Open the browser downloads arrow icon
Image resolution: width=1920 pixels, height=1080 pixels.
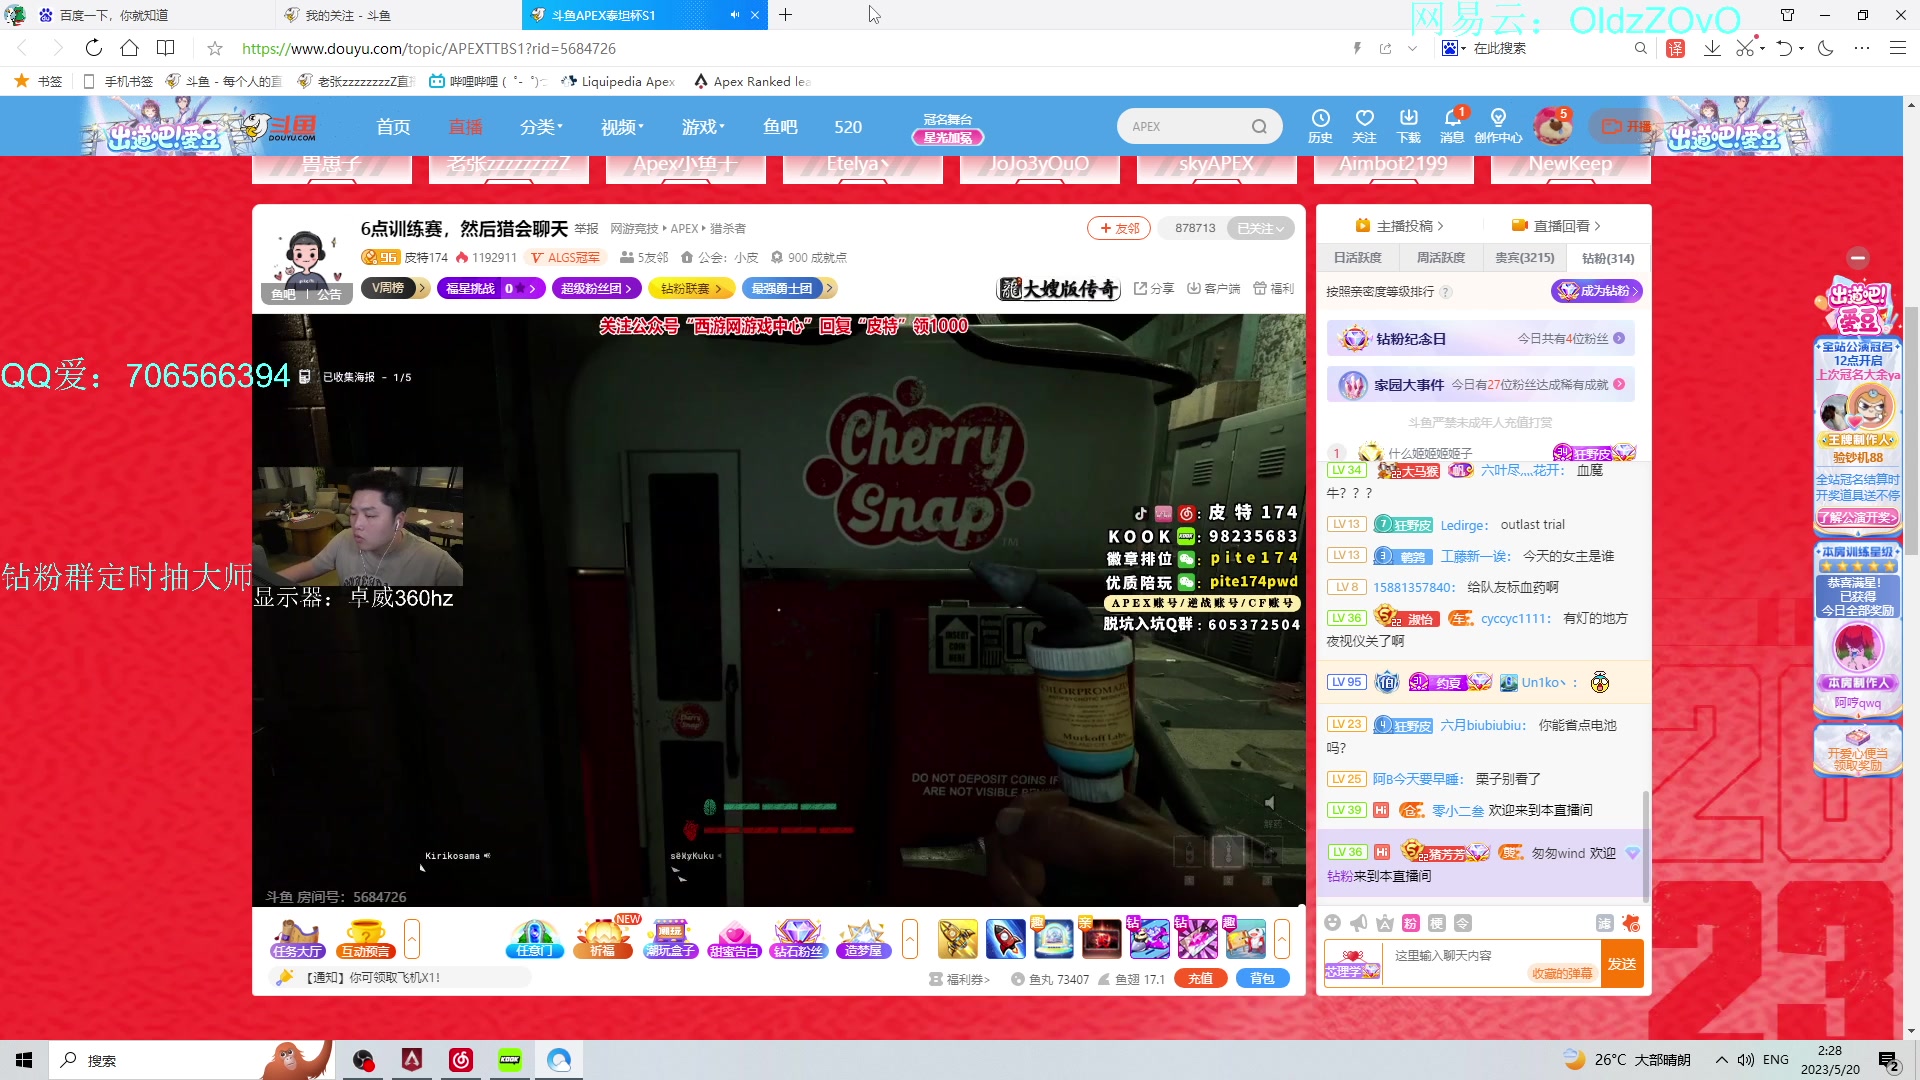(x=1712, y=48)
